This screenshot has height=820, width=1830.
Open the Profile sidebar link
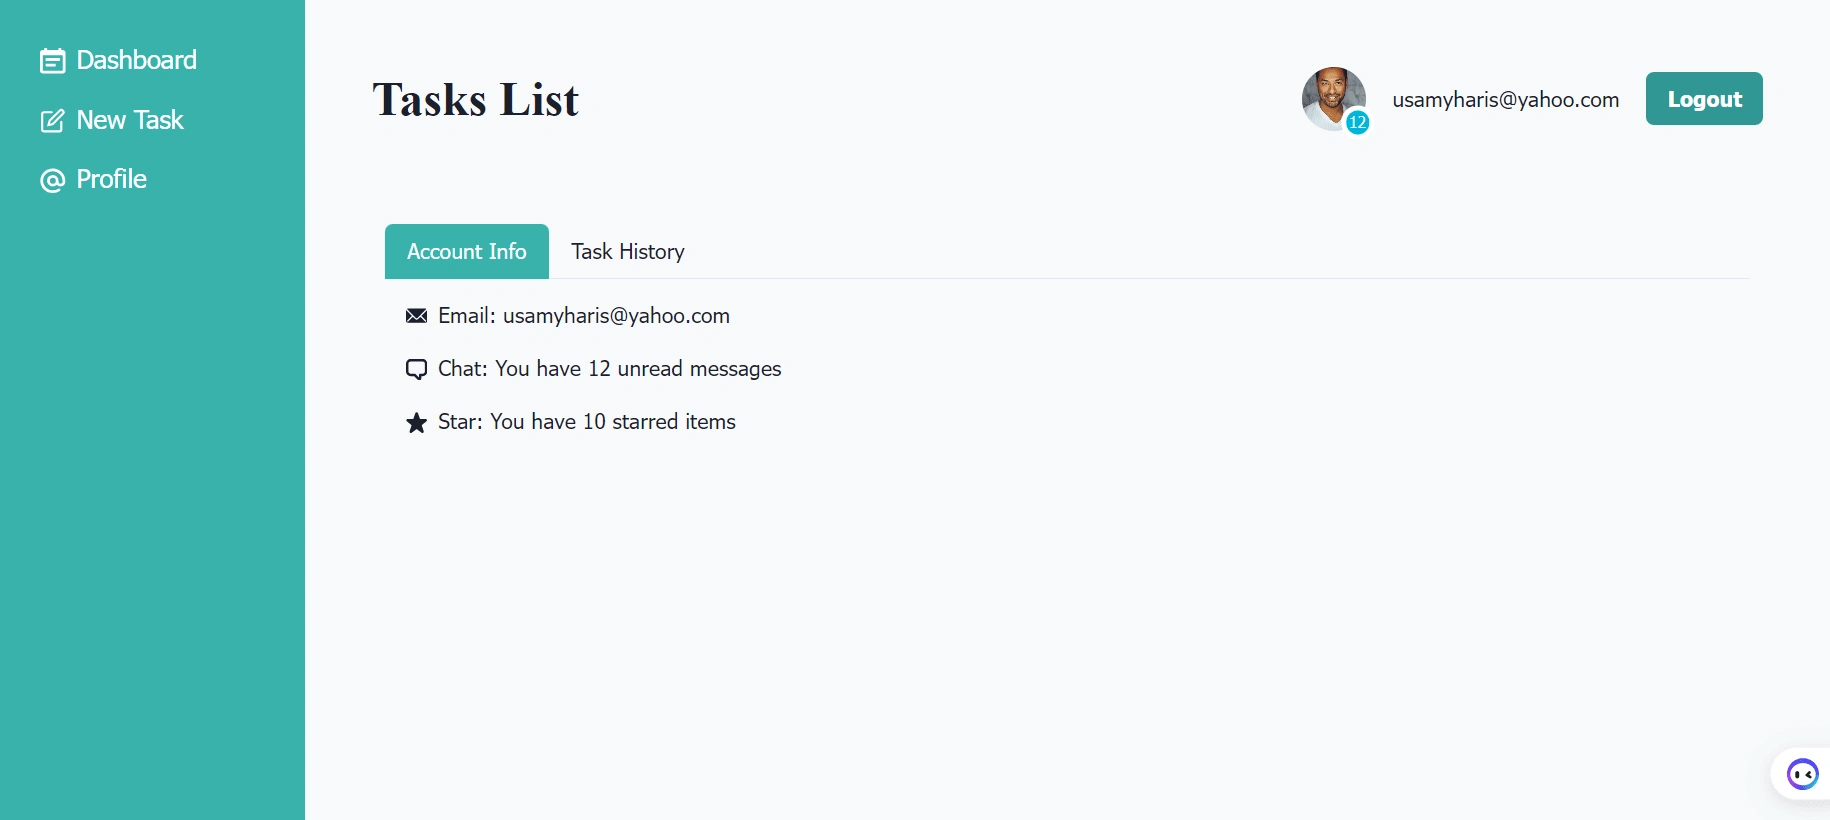coord(93,179)
